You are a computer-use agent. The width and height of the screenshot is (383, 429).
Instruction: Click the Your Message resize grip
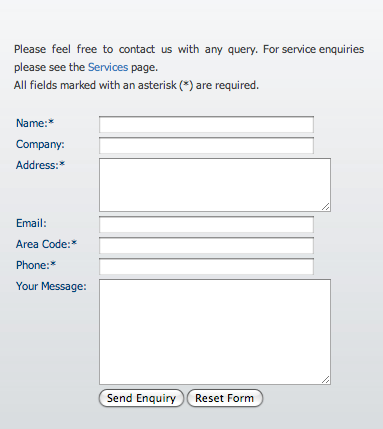tap(326, 380)
